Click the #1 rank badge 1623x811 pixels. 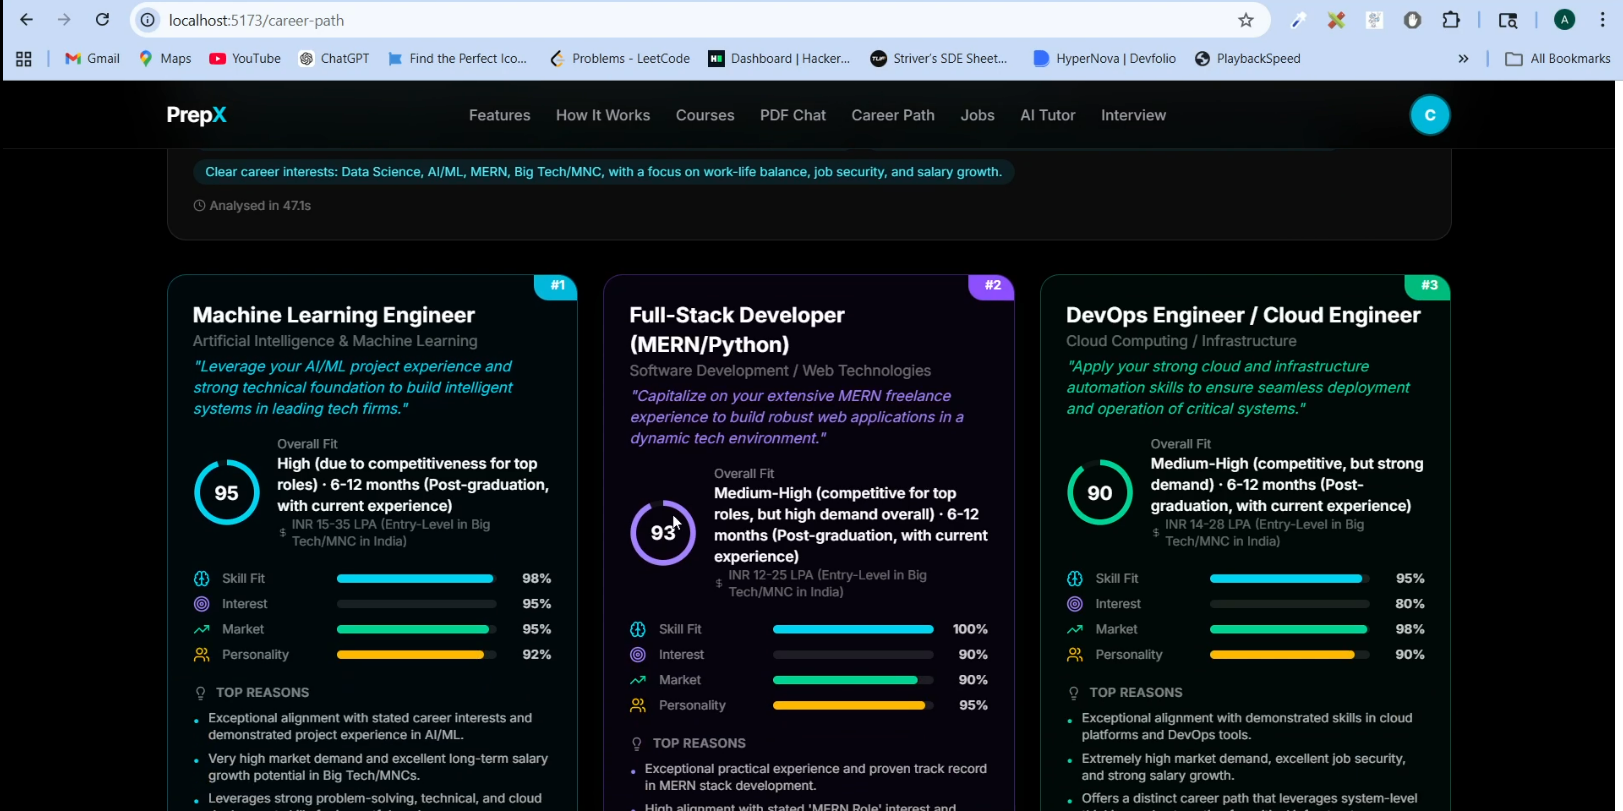[557, 286]
